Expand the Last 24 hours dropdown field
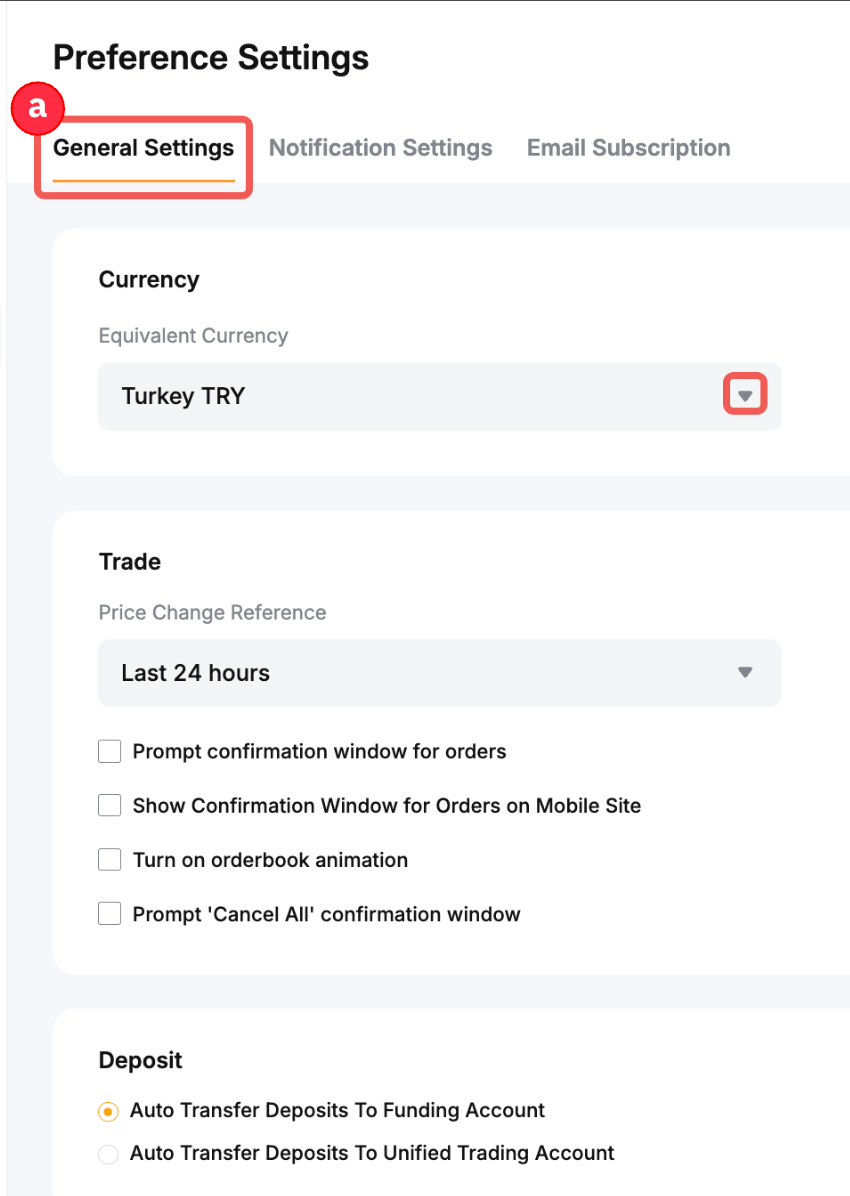 coord(420,672)
